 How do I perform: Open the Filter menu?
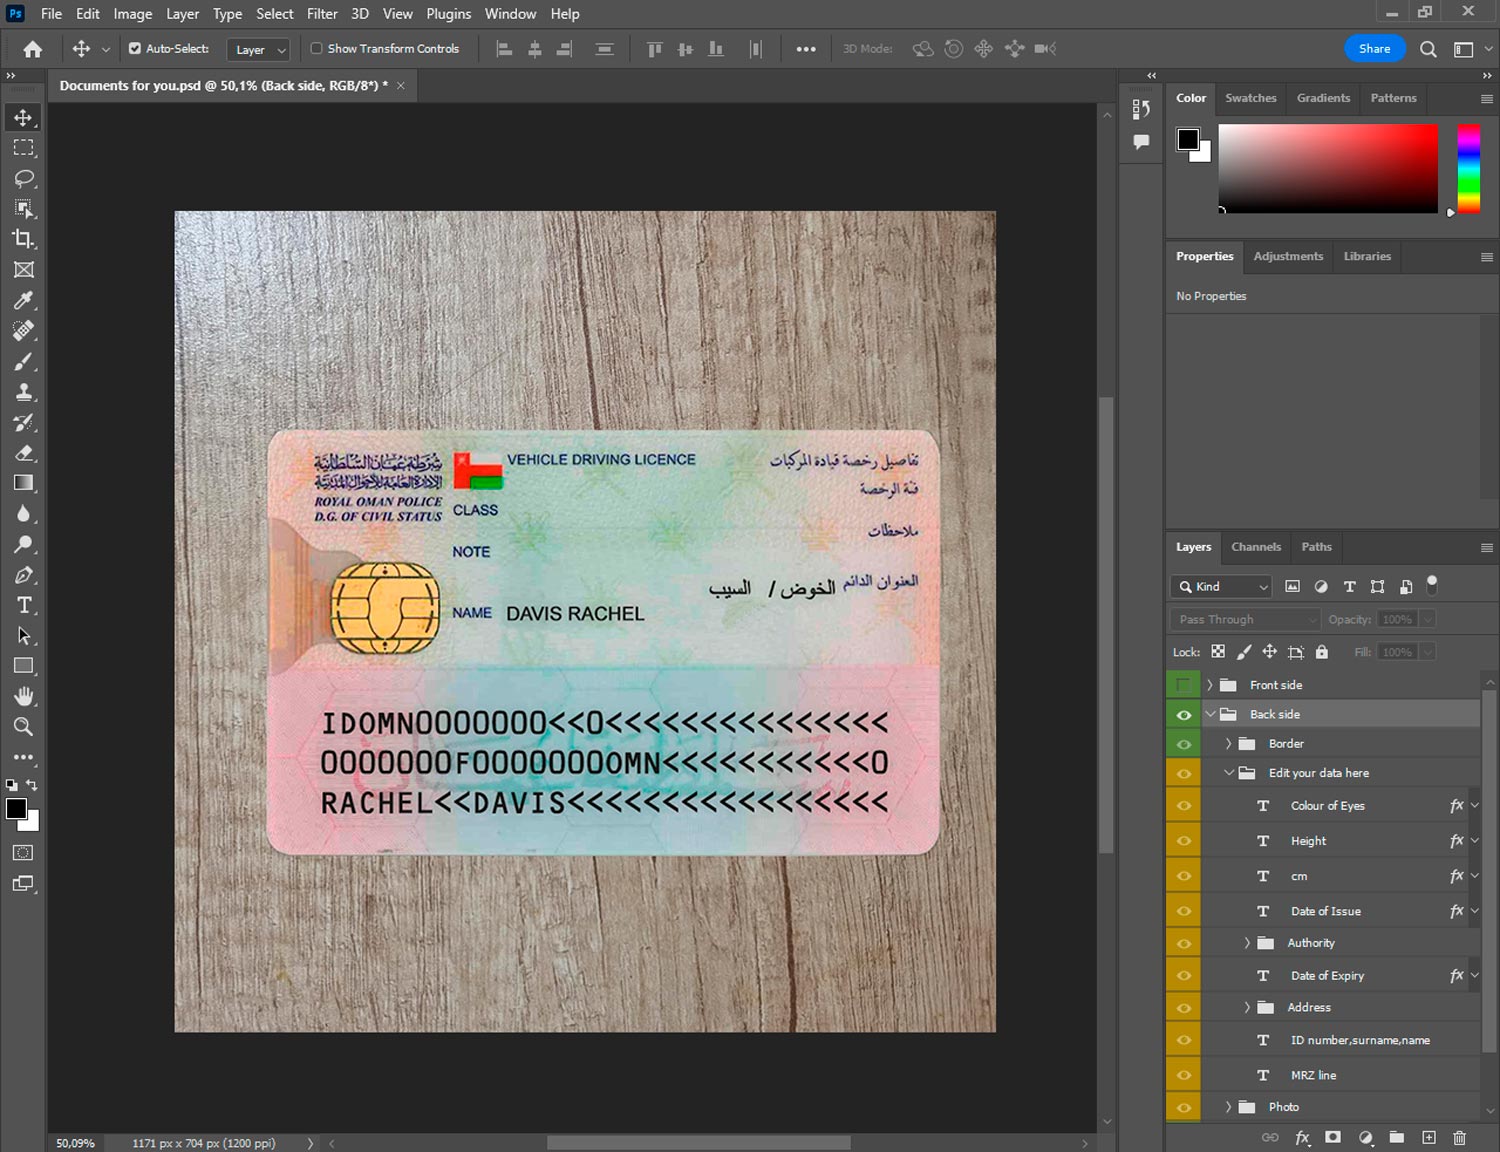point(321,14)
